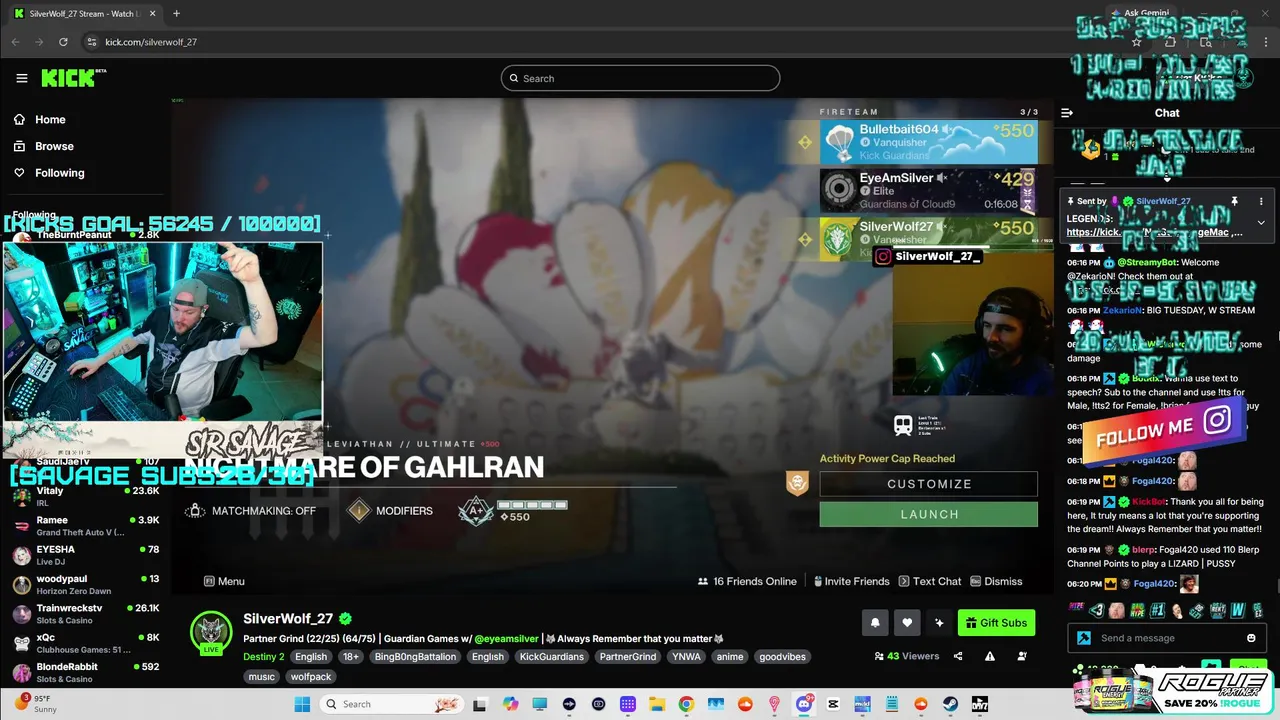
Task: Select the goodvibes tag
Action: click(x=781, y=657)
